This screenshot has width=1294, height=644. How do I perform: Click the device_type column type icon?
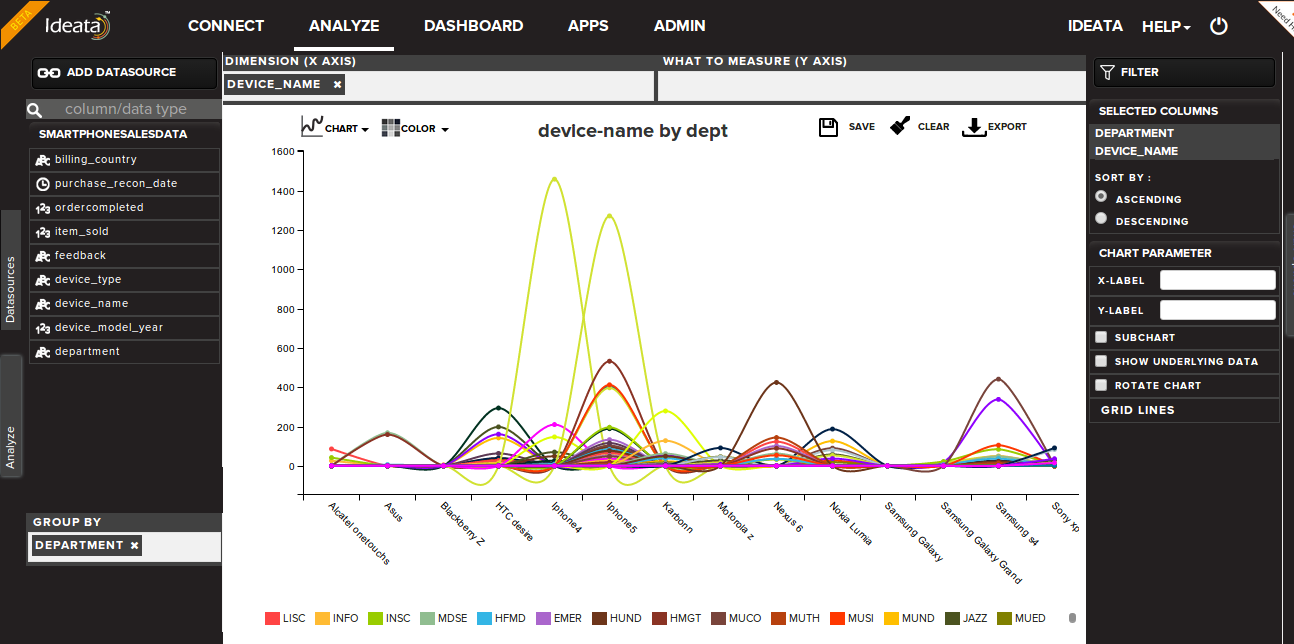click(x=43, y=280)
